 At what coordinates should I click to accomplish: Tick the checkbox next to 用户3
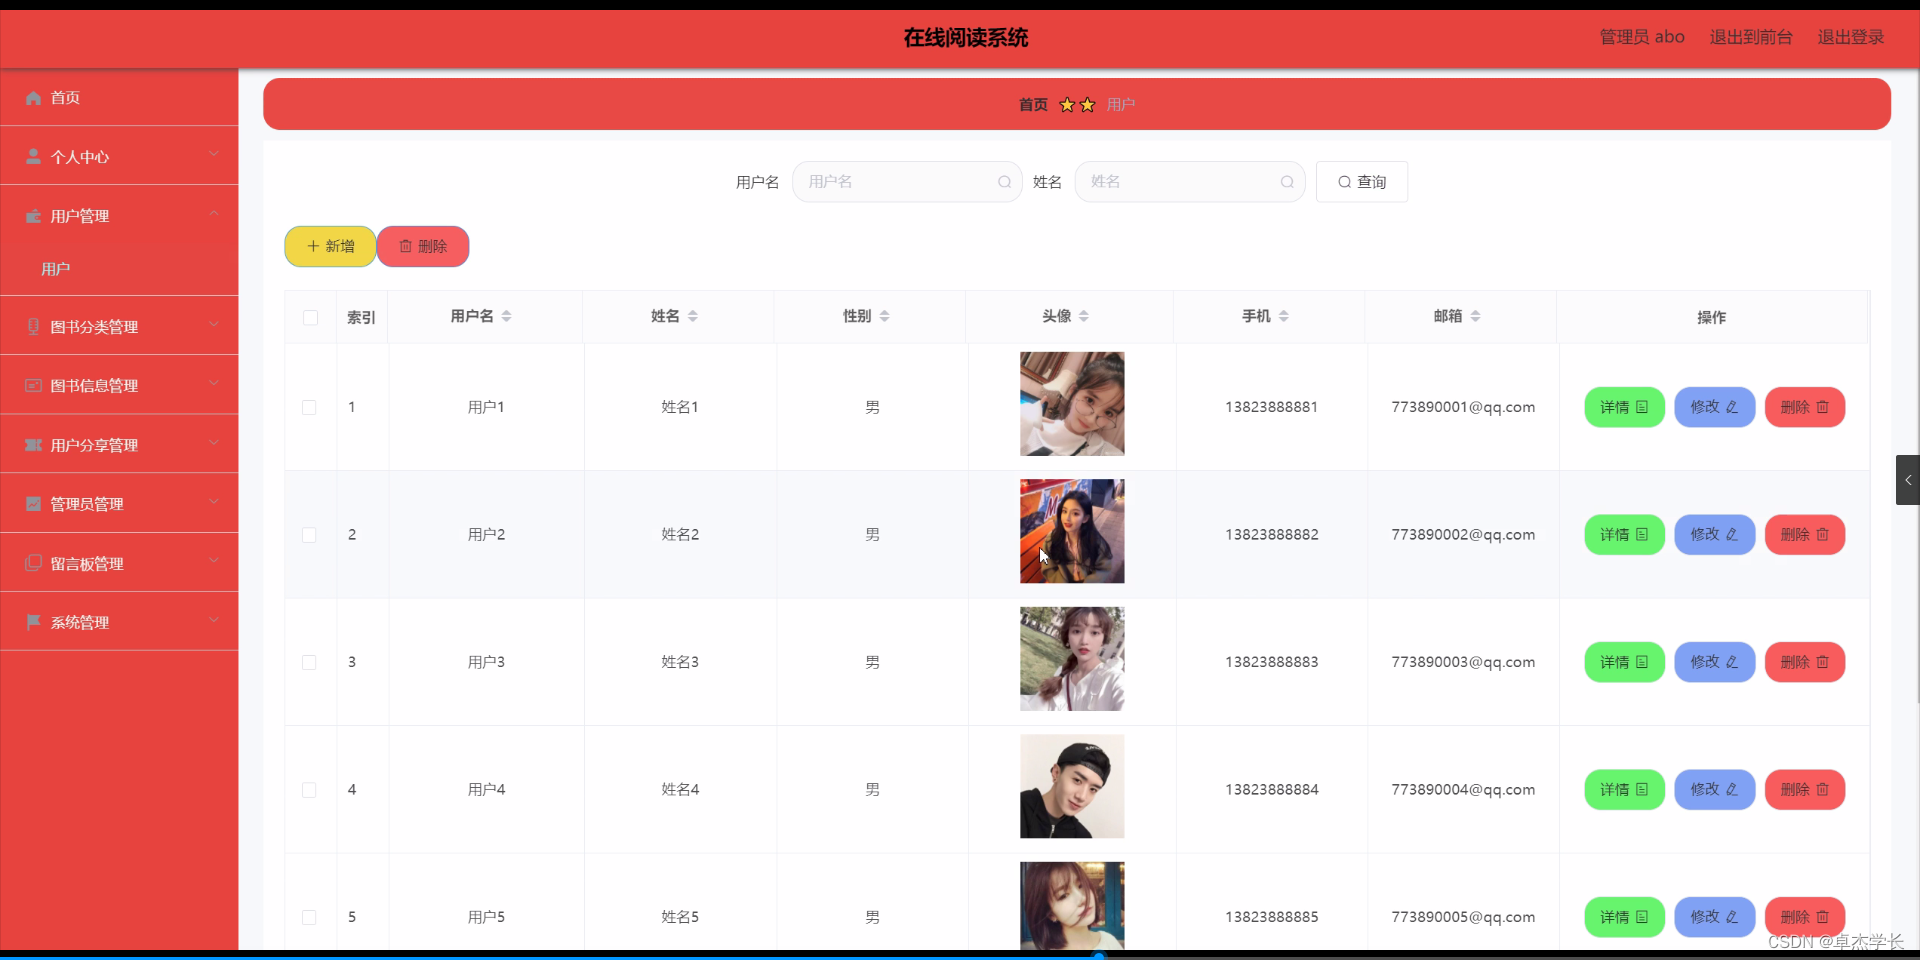point(310,663)
